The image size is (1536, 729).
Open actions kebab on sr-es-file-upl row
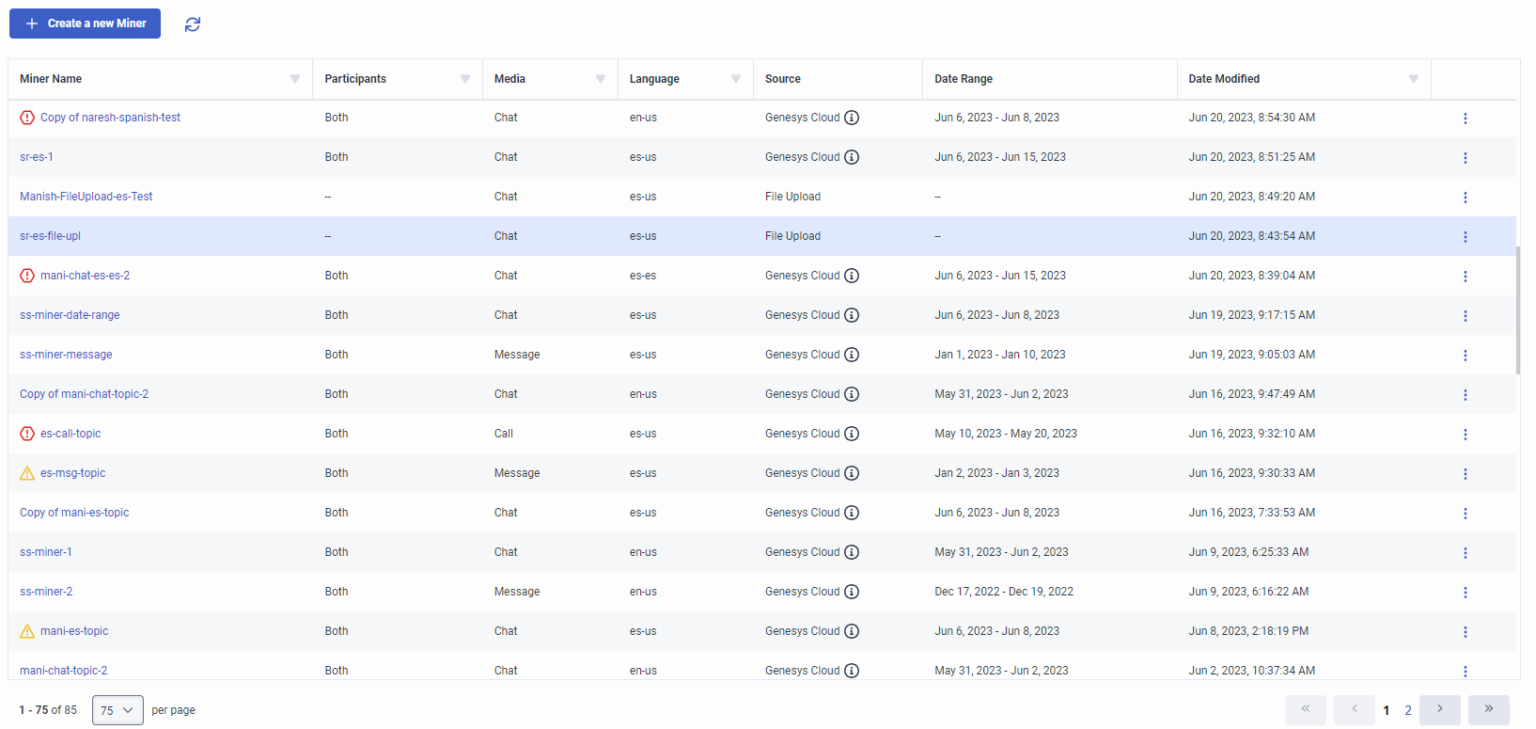pyautogui.click(x=1465, y=237)
